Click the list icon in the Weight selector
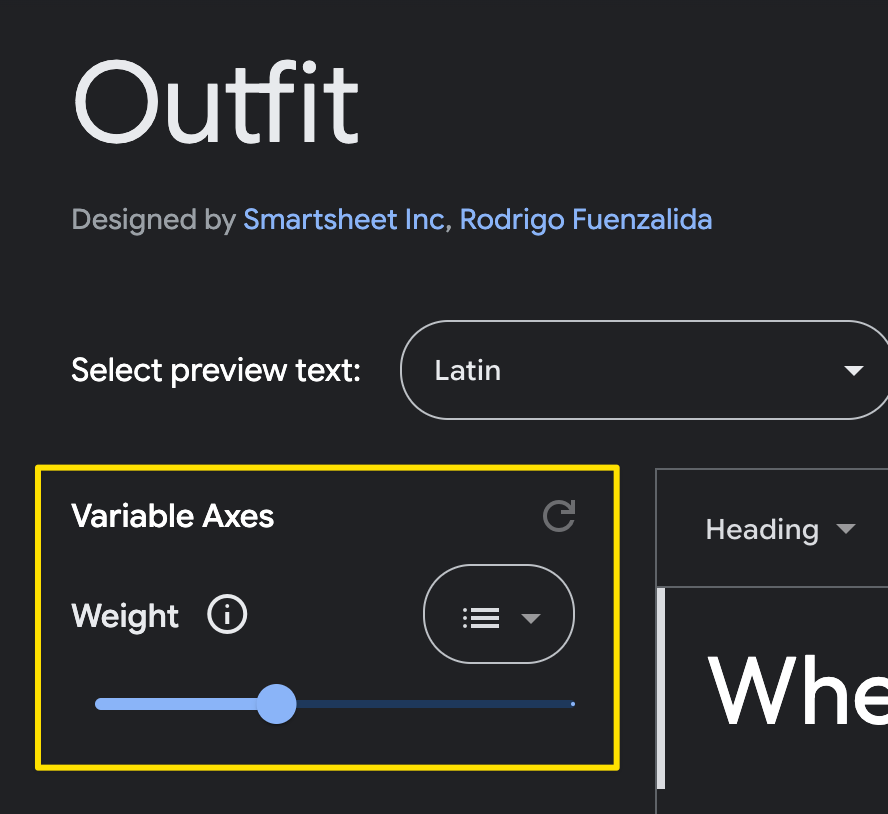 tap(481, 617)
